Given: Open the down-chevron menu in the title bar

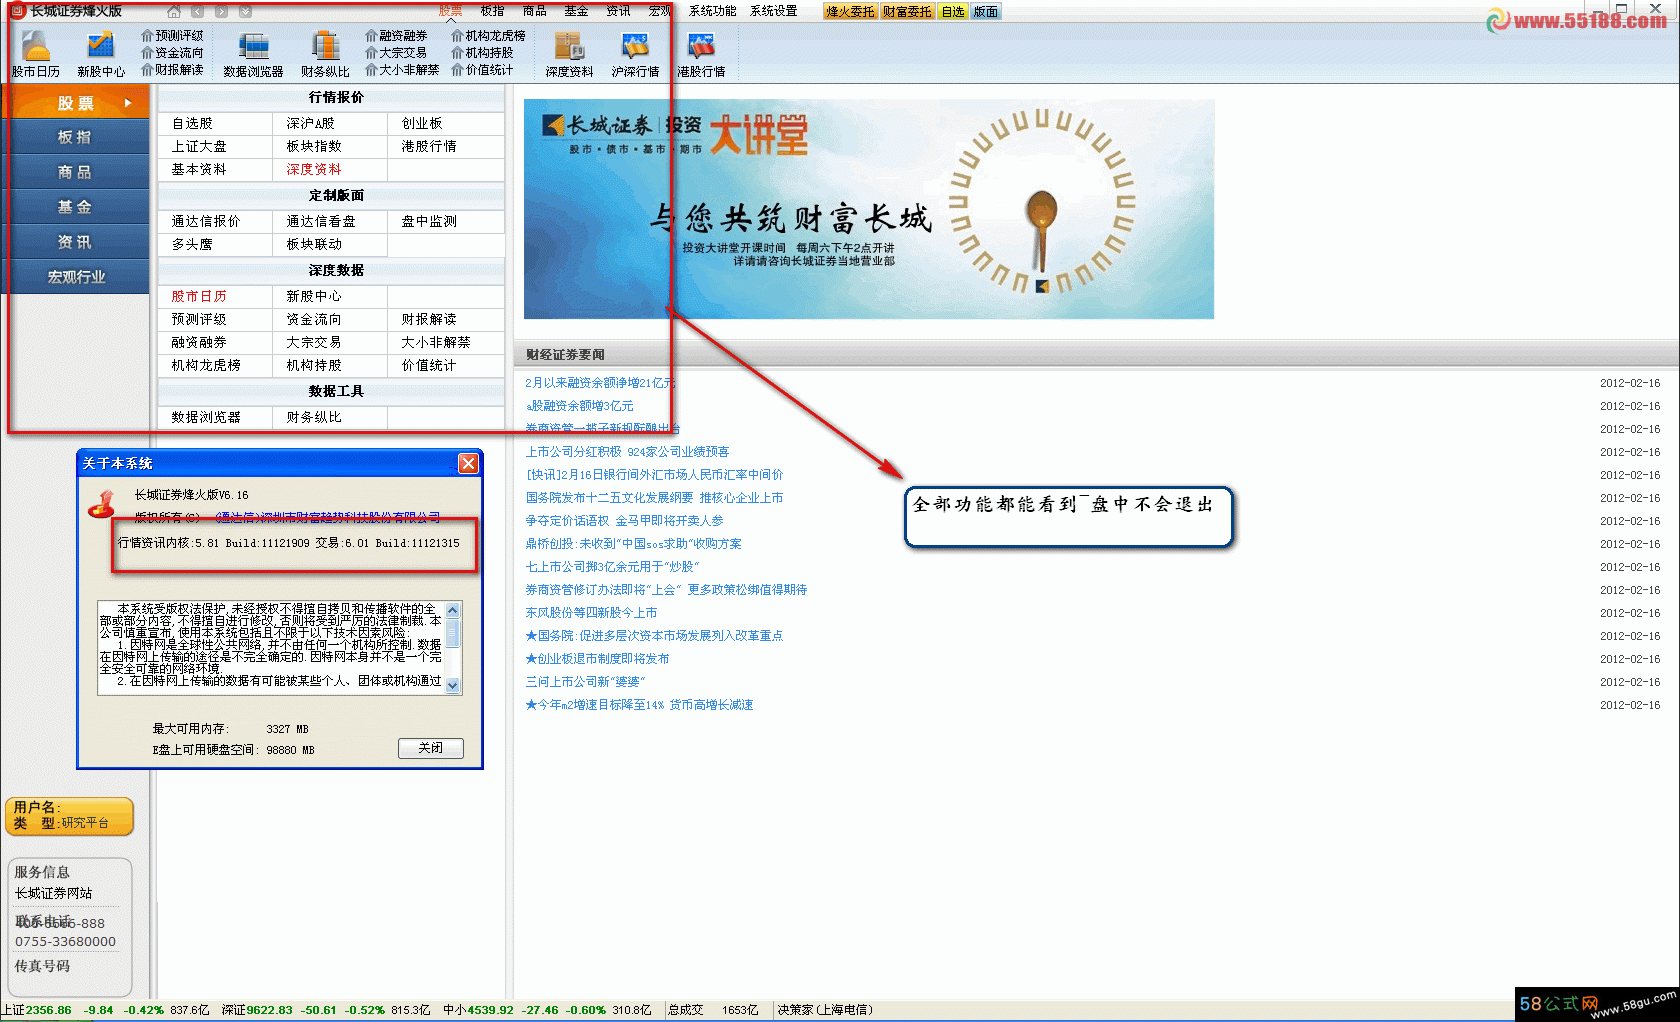Looking at the screenshot, I should tap(245, 11).
